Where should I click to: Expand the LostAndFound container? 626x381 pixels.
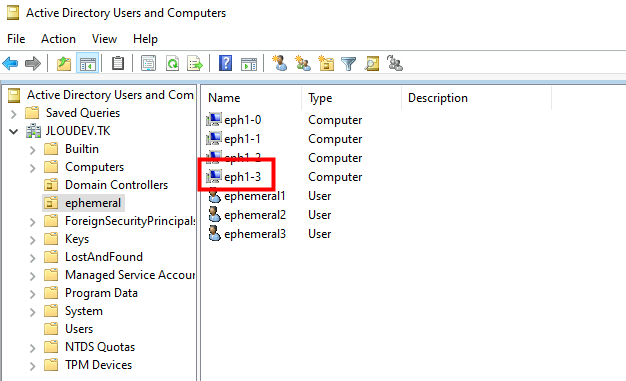(33, 258)
